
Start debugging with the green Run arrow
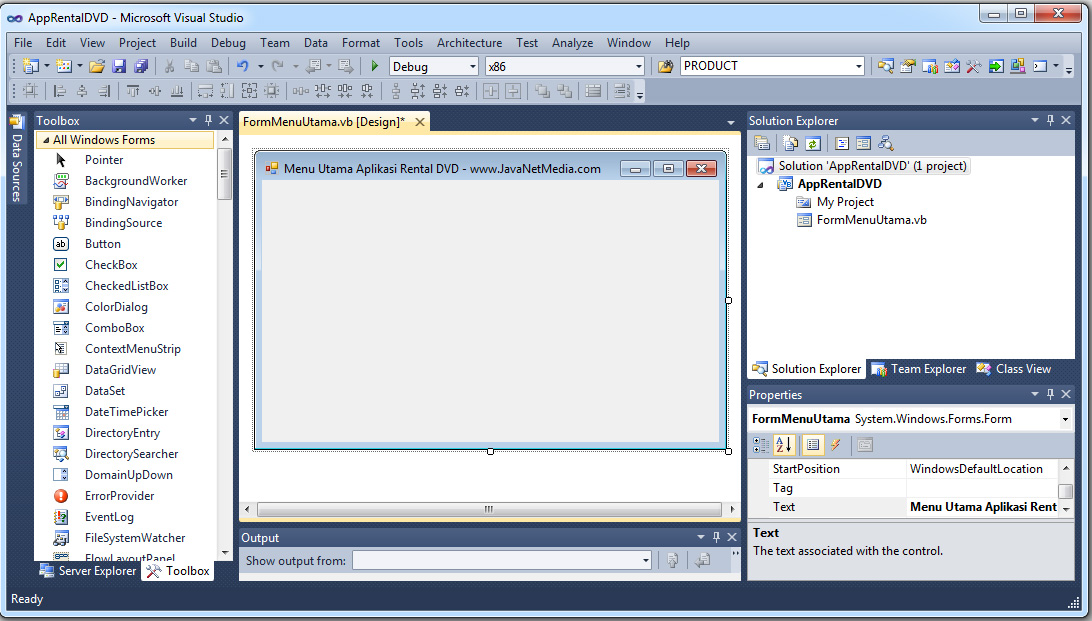(x=374, y=67)
